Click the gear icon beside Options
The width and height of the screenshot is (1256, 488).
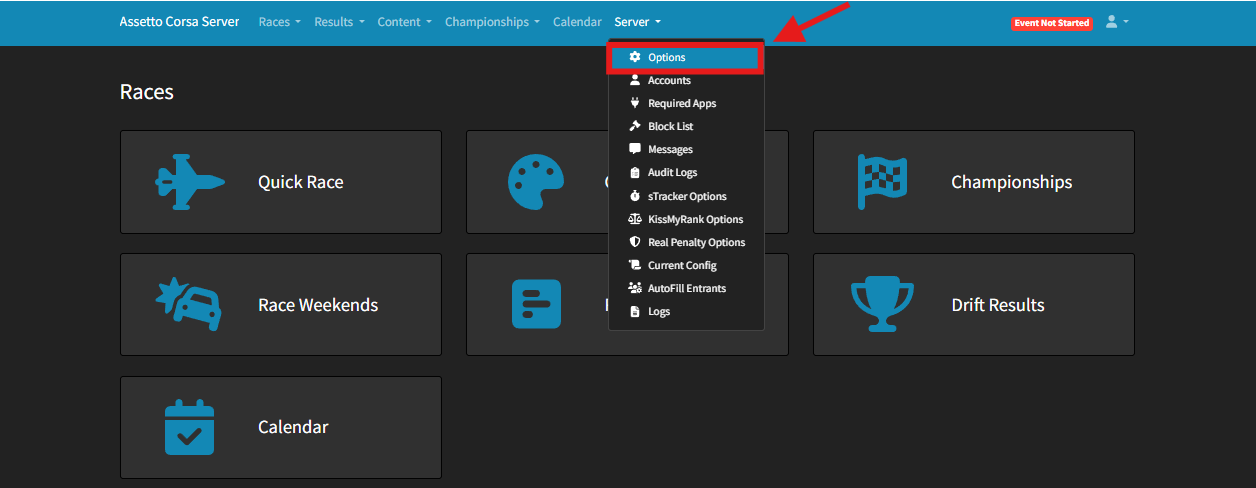[635, 58]
